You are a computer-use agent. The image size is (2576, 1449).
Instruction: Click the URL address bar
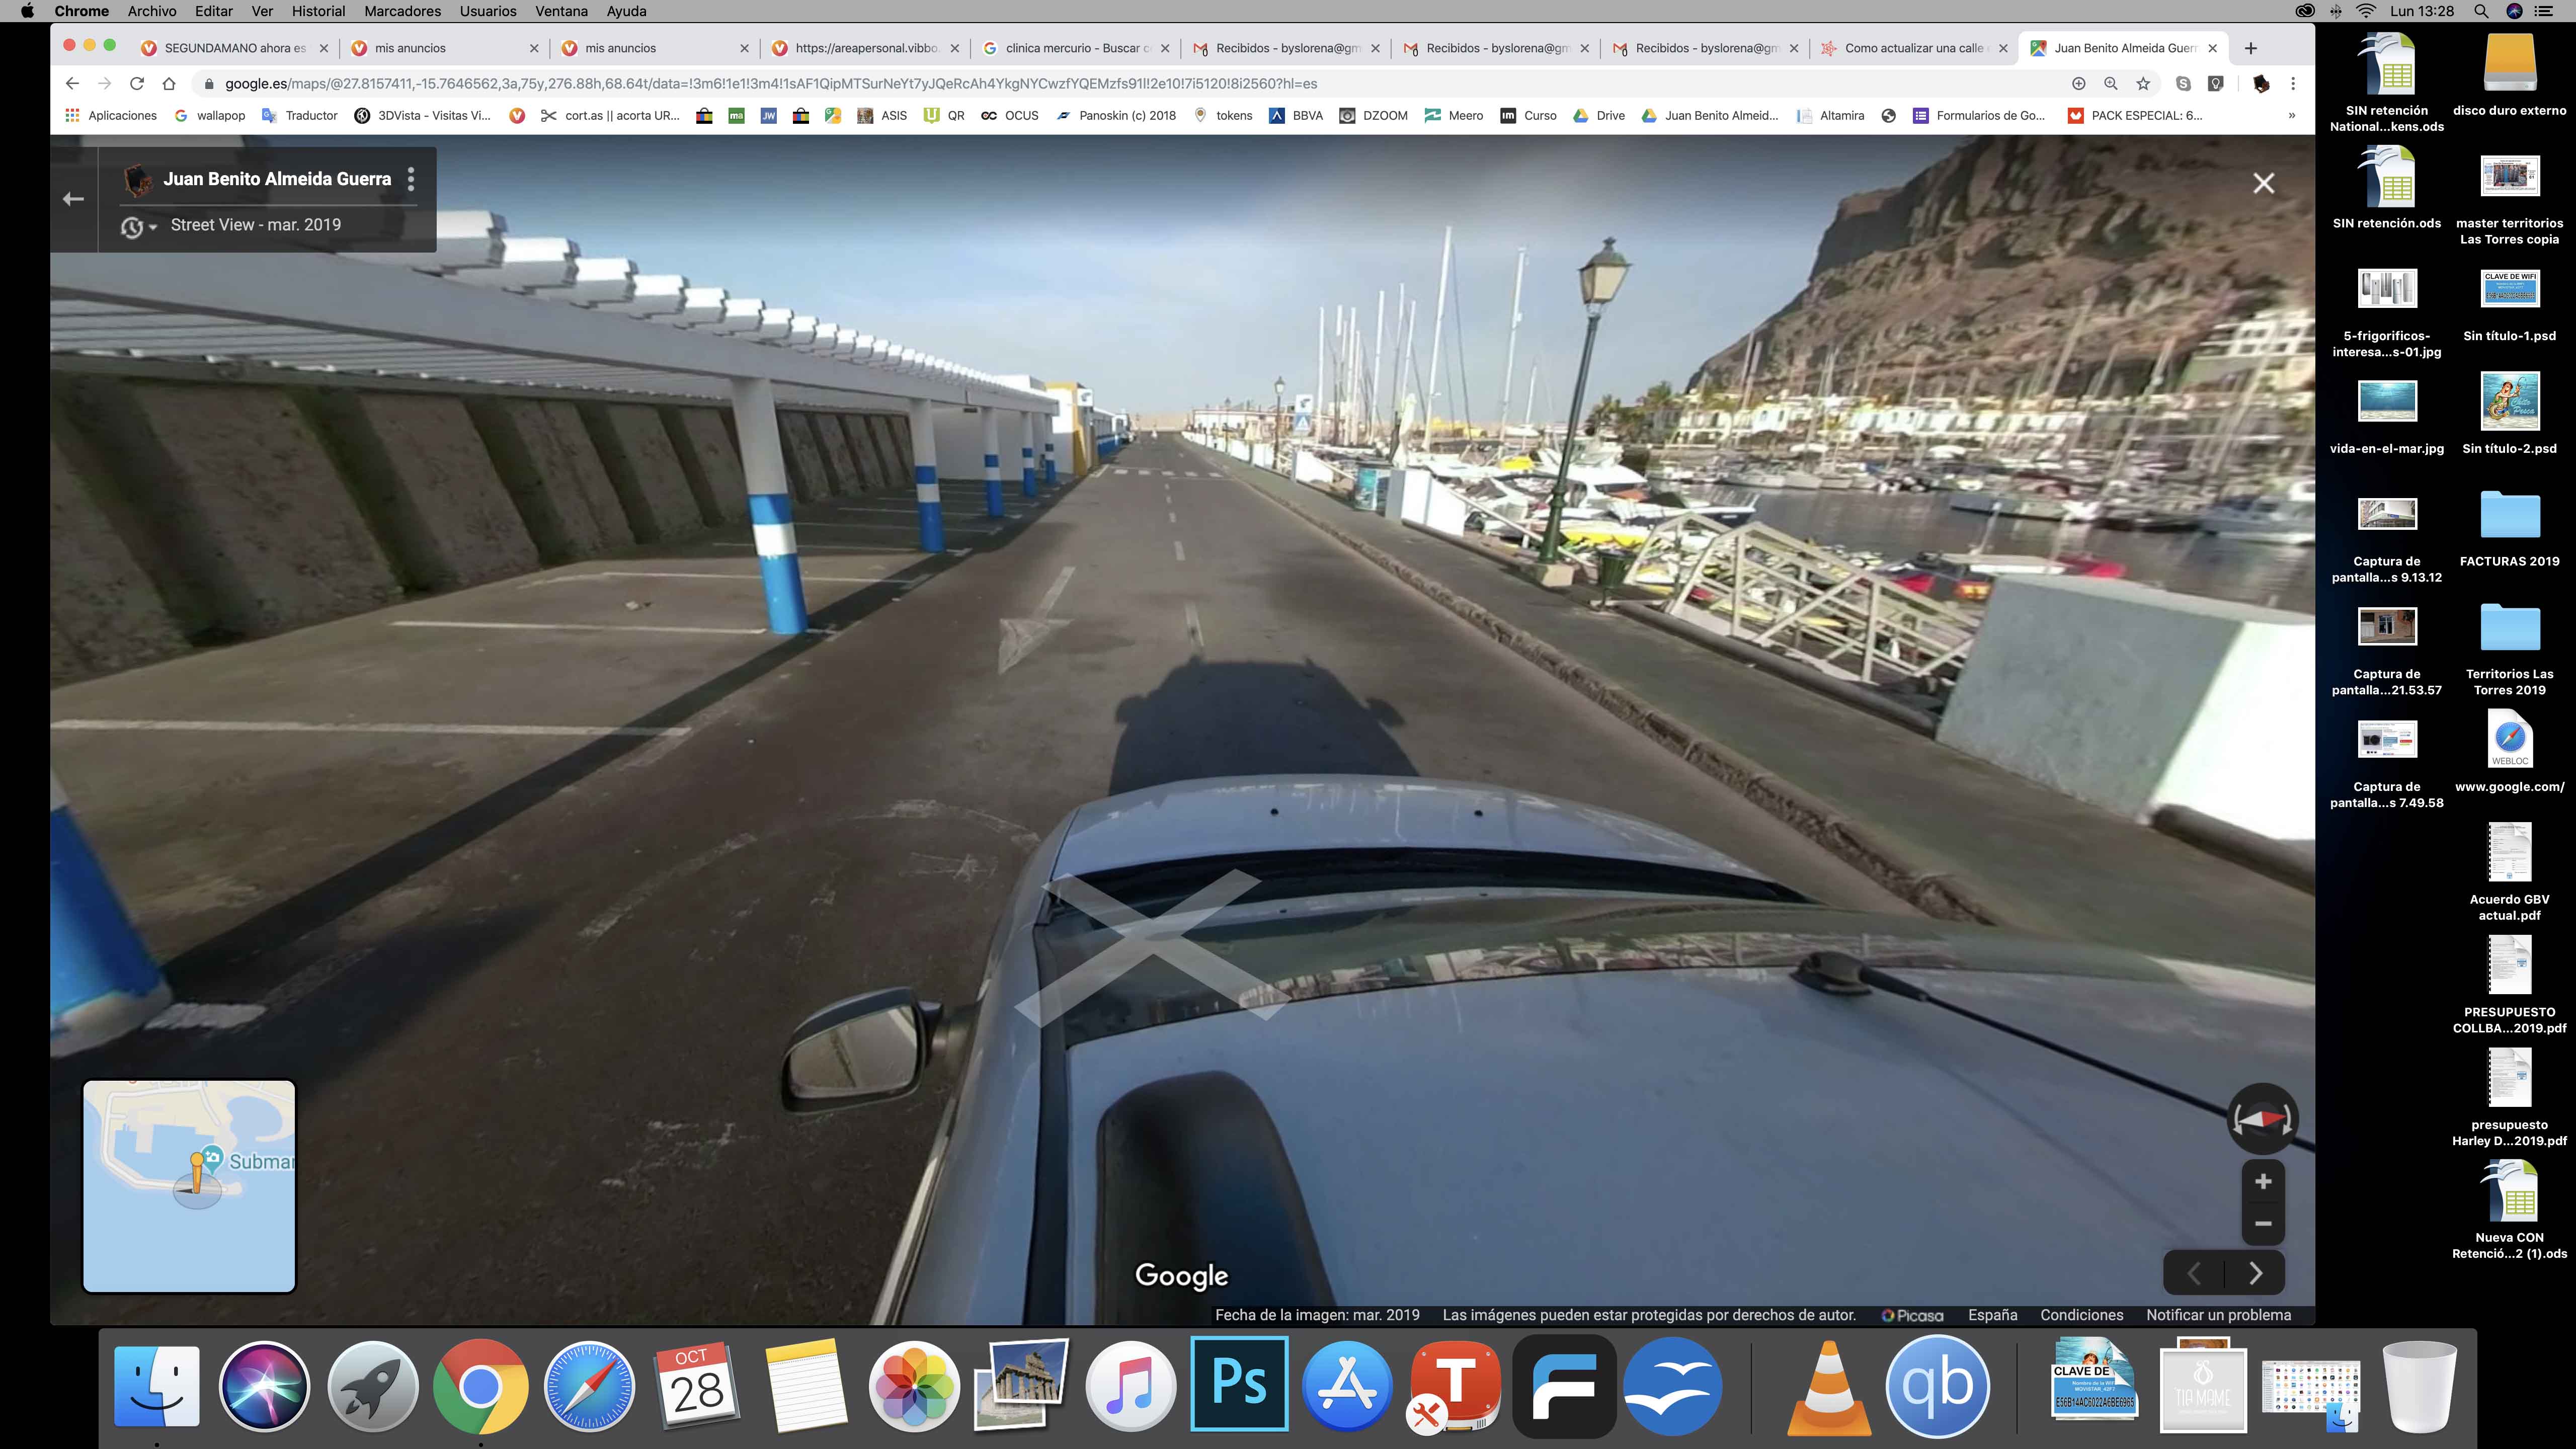pos(1100,84)
